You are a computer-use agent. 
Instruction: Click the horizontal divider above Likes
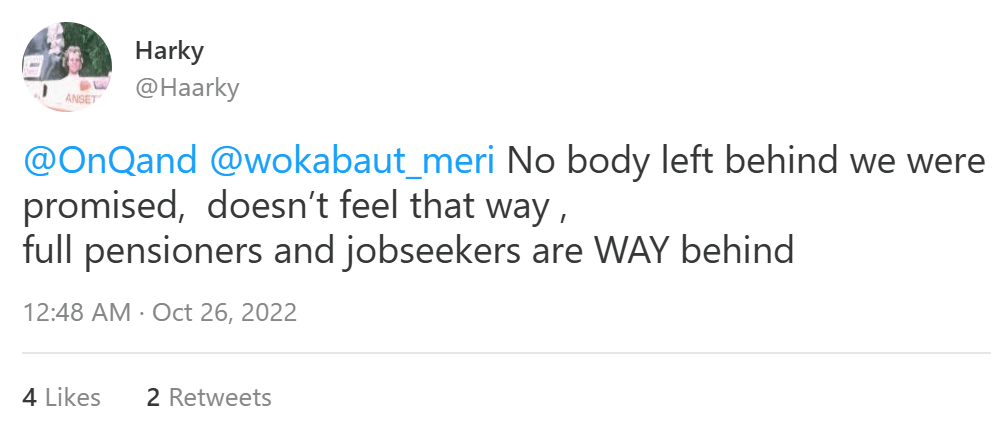[x=504, y=353]
